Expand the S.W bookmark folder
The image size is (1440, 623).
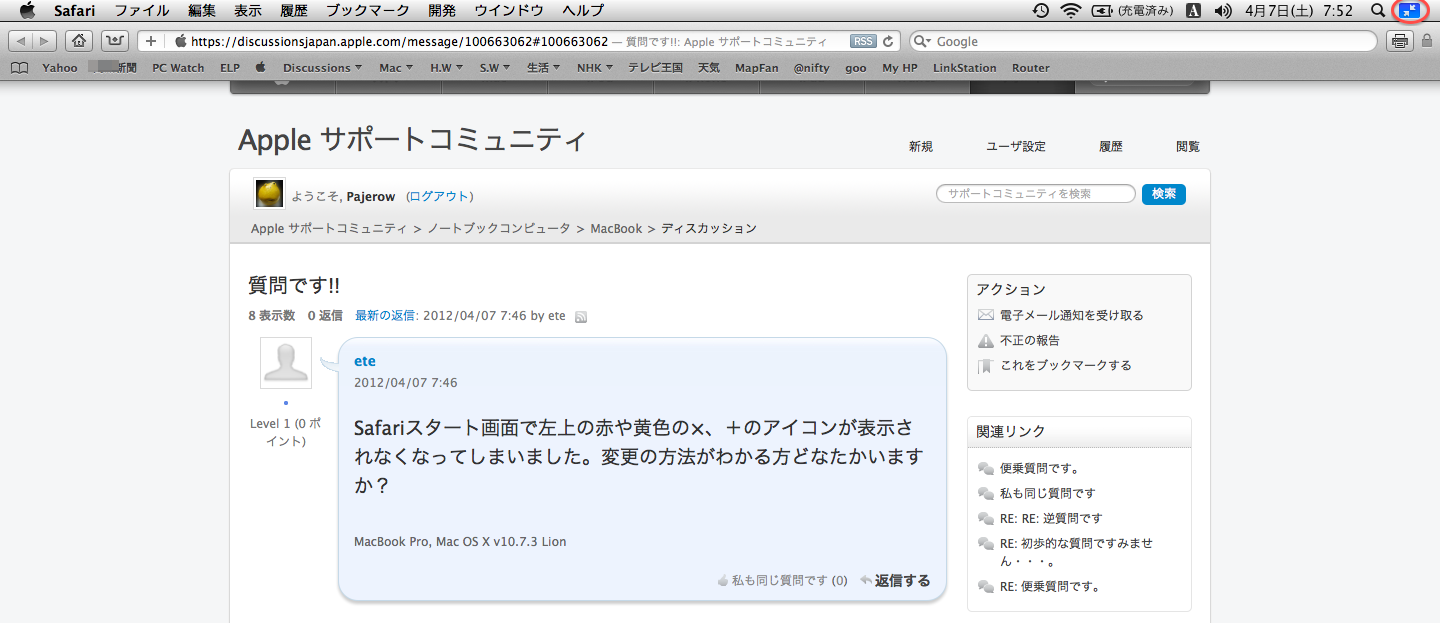(495, 68)
